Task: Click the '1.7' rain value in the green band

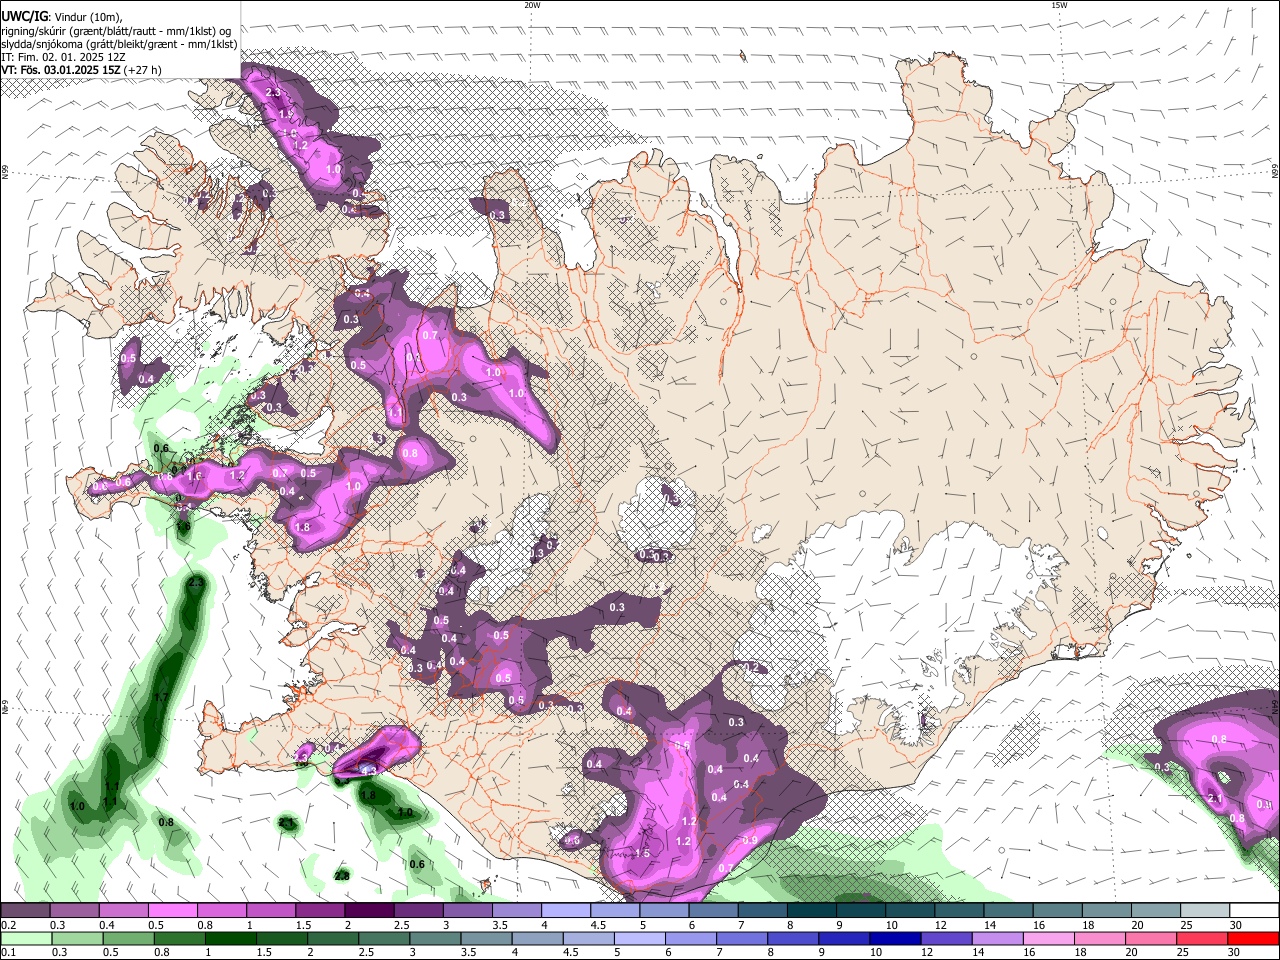Action: (161, 697)
